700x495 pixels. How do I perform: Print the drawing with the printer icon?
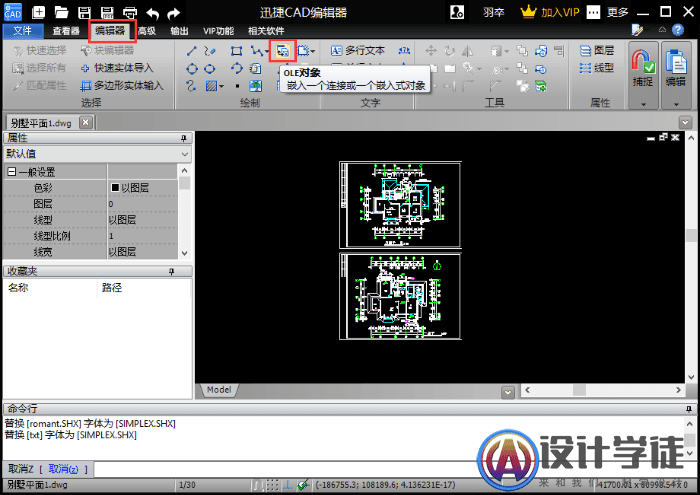pyautogui.click(x=130, y=12)
